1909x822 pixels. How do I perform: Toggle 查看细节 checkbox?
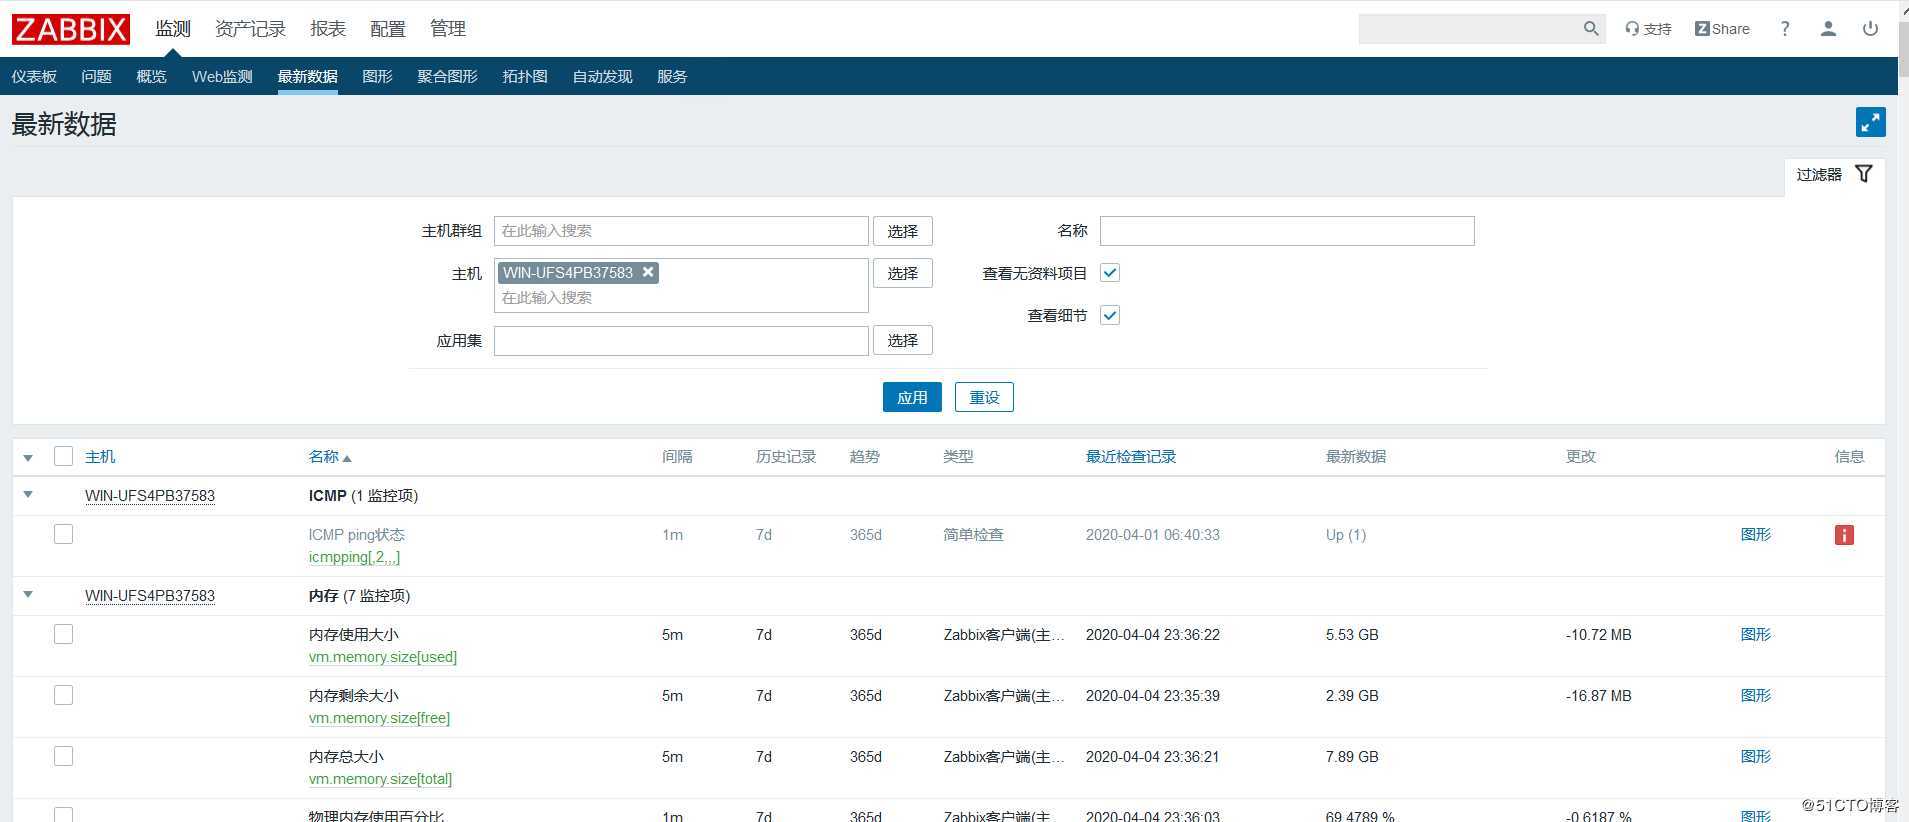click(1110, 315)
